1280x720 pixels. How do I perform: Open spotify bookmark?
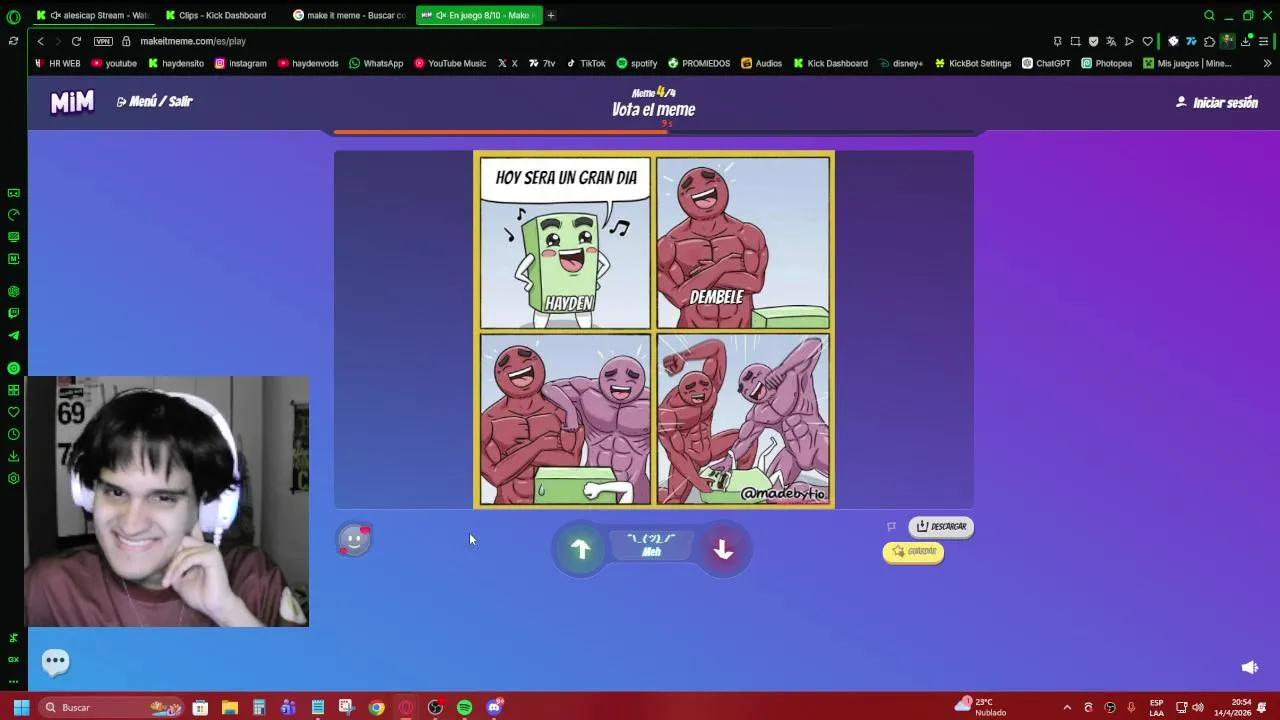637,63
